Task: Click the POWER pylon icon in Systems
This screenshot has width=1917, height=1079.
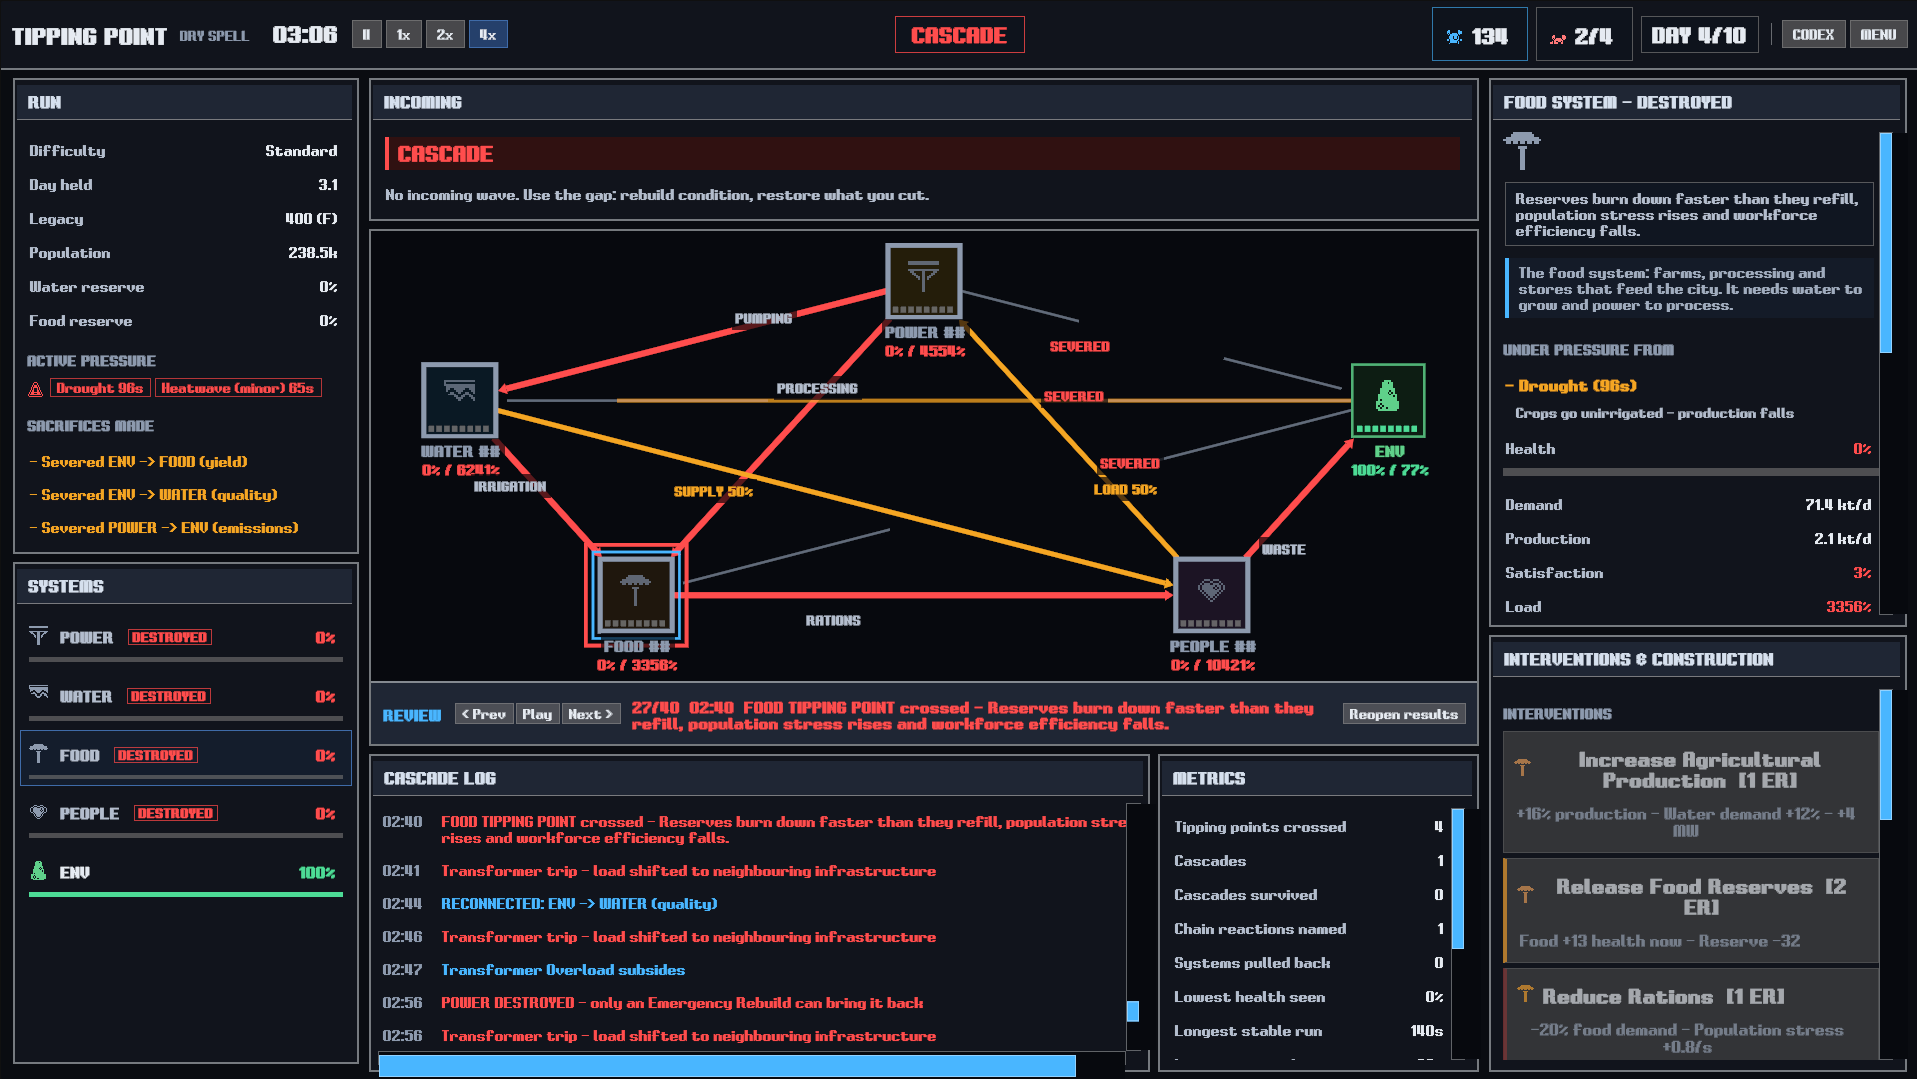Action: [38, 636]
